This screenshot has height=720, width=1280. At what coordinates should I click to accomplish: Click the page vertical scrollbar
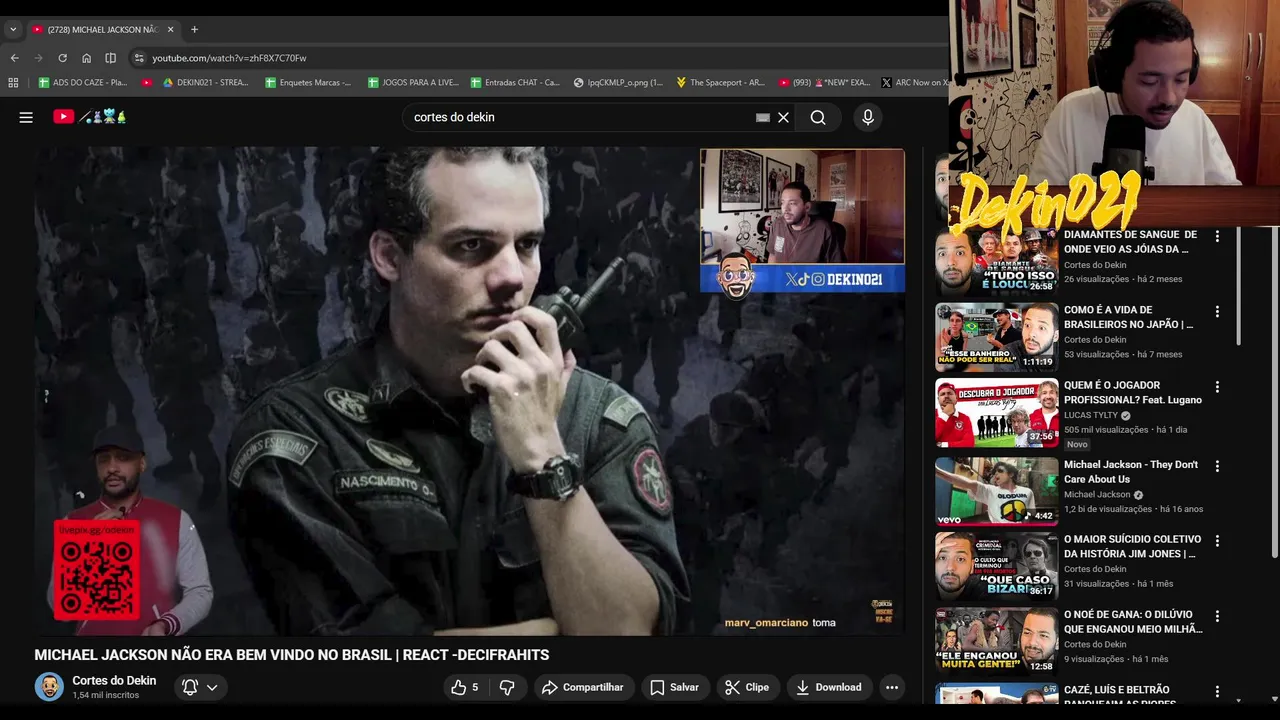1273,392
